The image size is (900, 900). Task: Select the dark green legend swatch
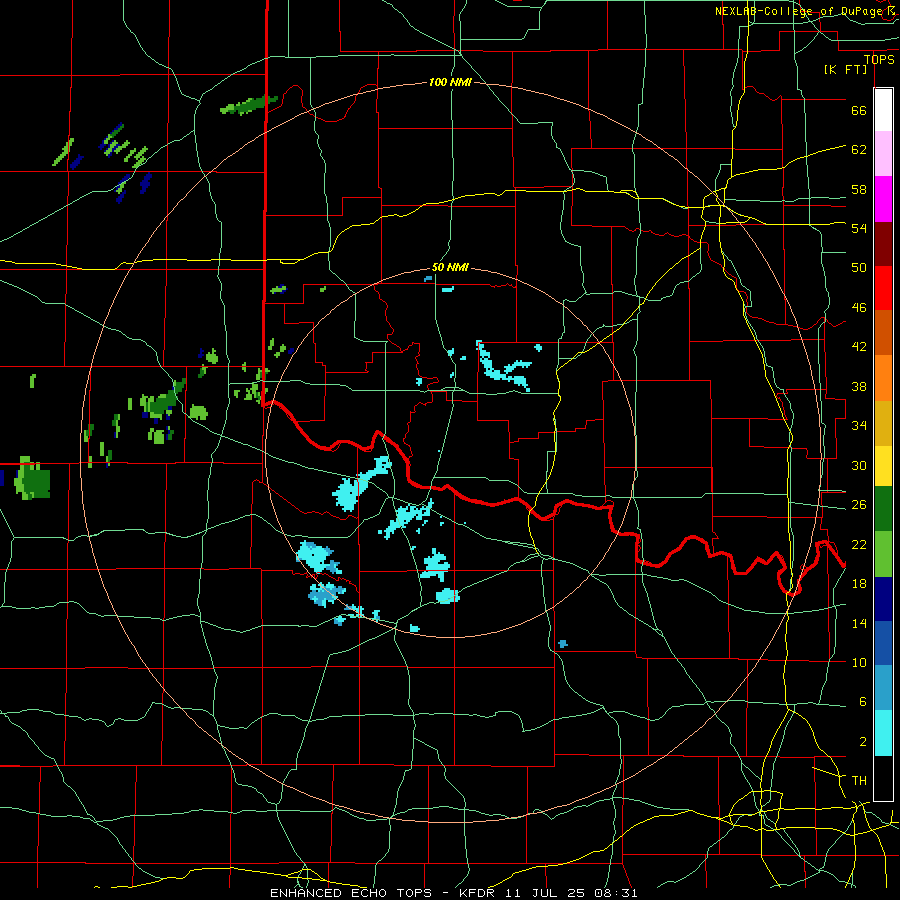(883, 509)
